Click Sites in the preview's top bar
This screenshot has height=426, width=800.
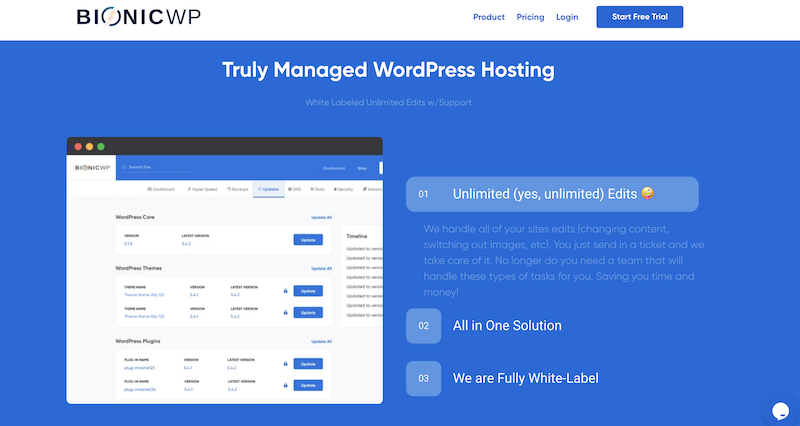tap(362, 168)
